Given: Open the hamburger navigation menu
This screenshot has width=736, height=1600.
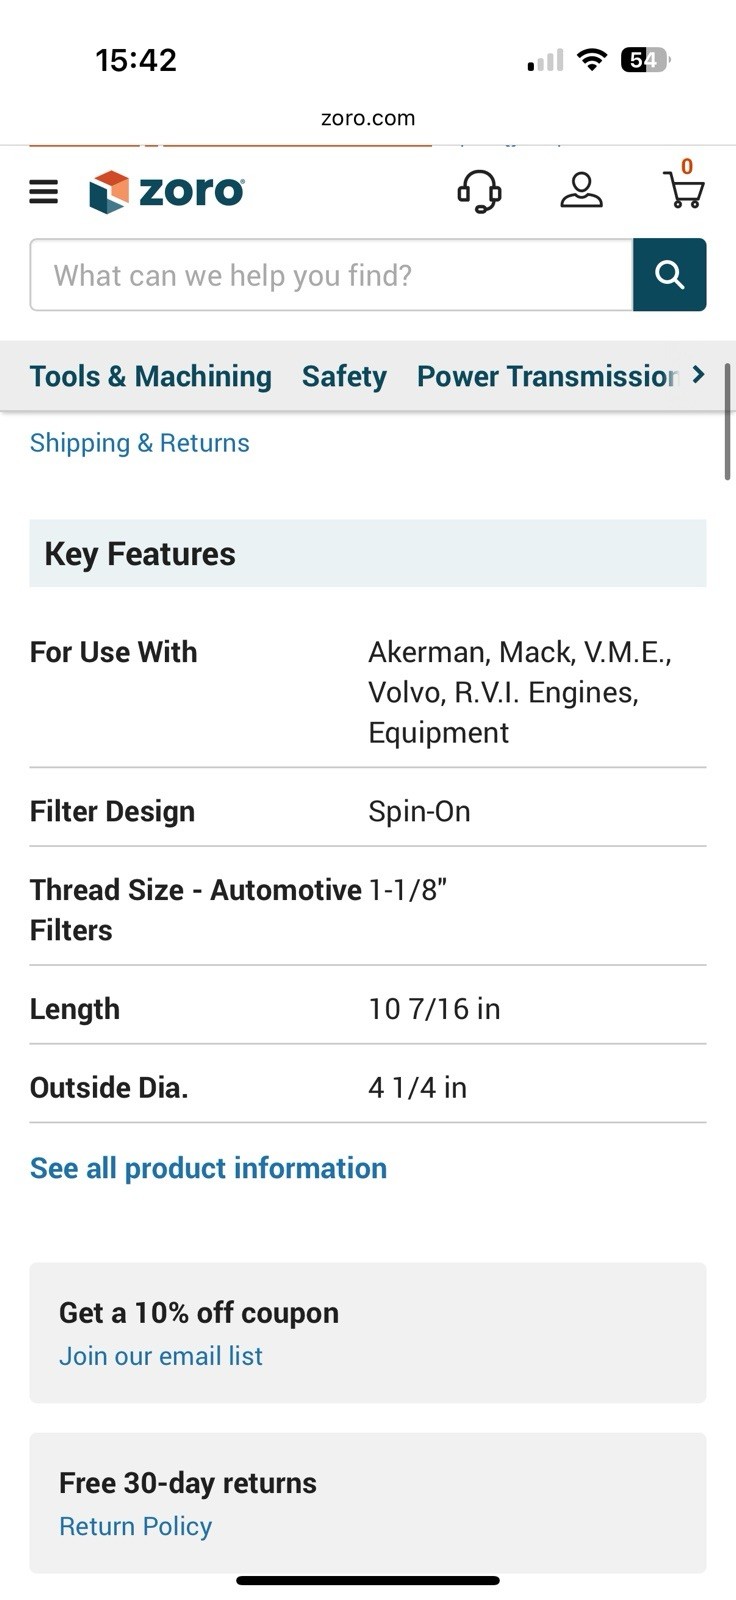Looking at the screenshot, I should click(x=44, y=191).
